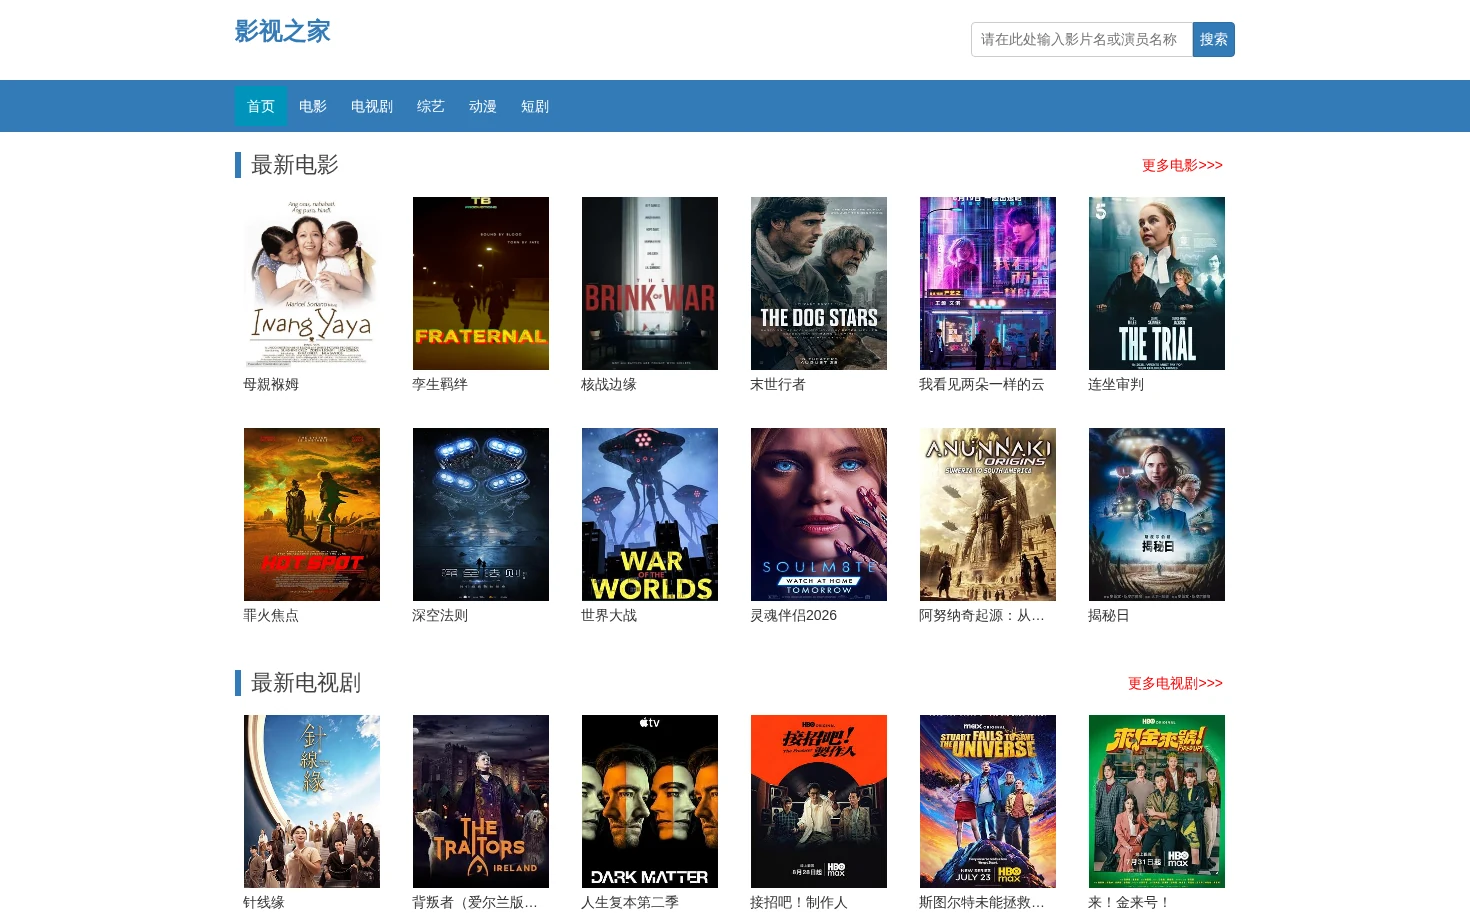Click the 人生复本第二季 series title
This screenshot has width=1470, height=923.
(x=630, y=902)
